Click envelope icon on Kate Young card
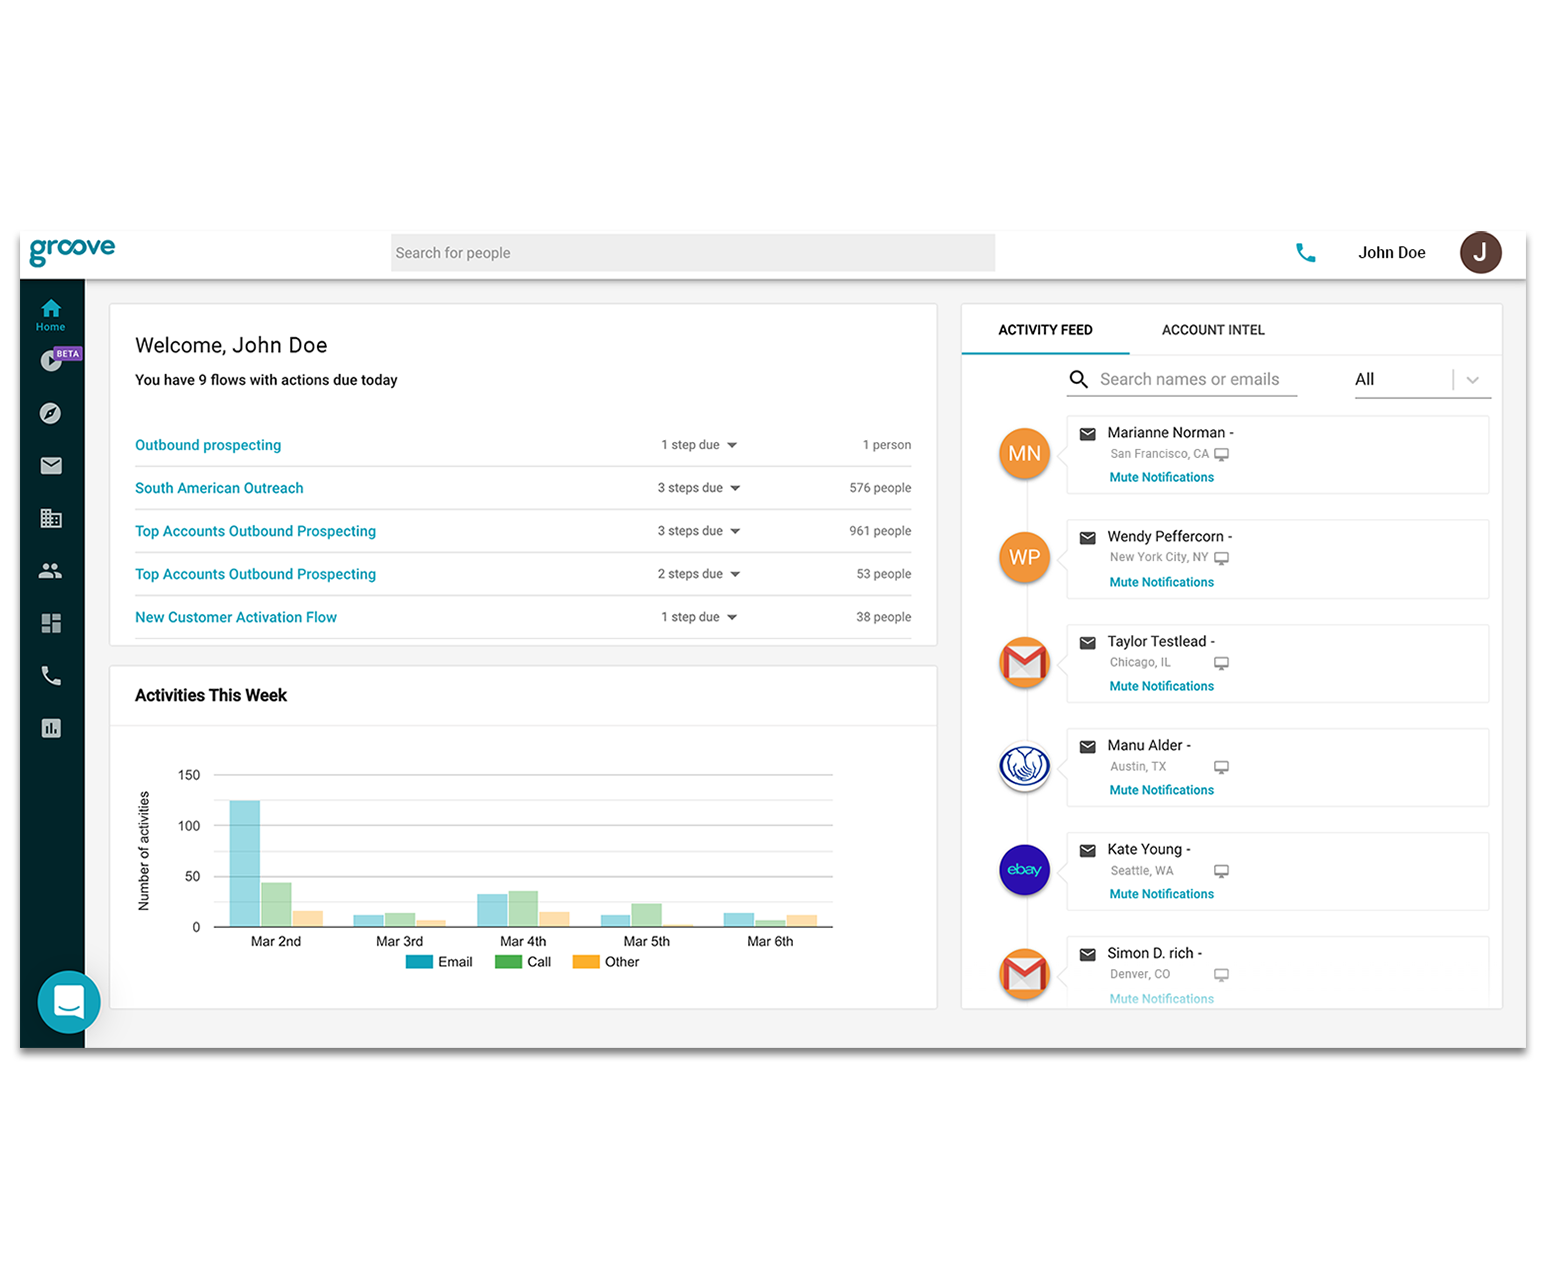The height and width of the screenshot is (1280, 1546). pos(1087,850)
